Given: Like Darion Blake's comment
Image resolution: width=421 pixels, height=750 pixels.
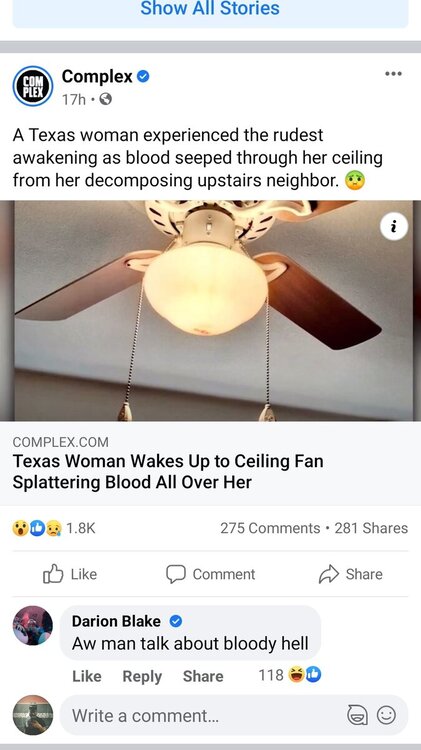Looking at the screenshot, I should pyautogui.click(x=87, y=676).
